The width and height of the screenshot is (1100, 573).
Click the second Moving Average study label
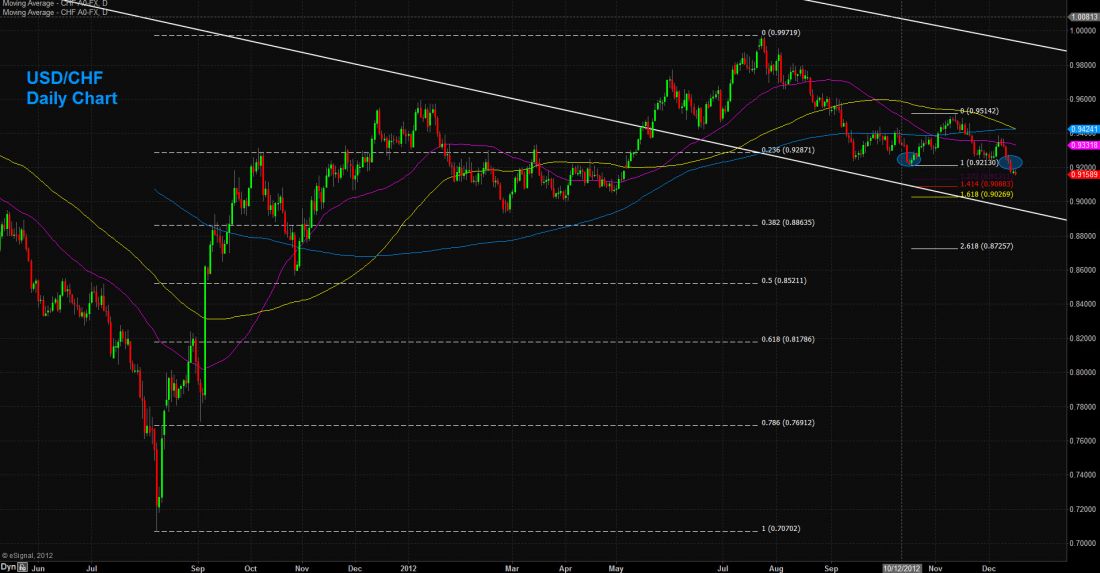[51, 12]
